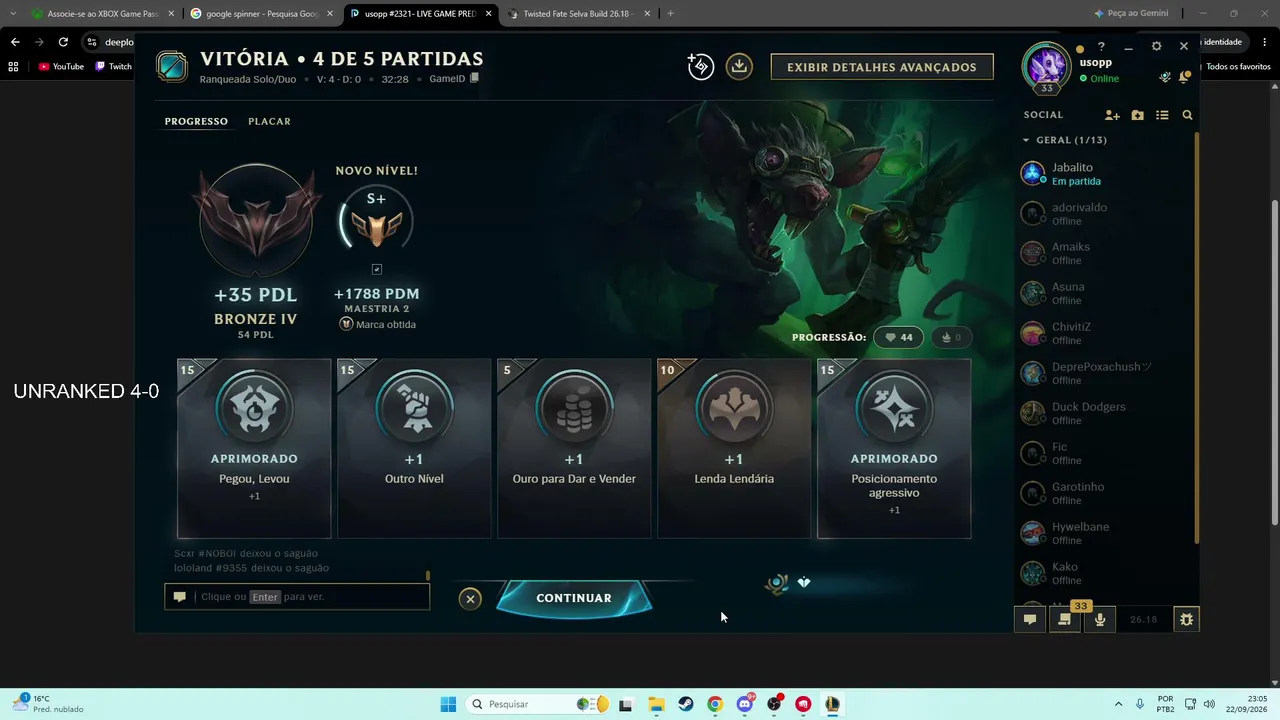Select friend Duck Dodgers in the list
The image size is (1280, 720).
1104,413
